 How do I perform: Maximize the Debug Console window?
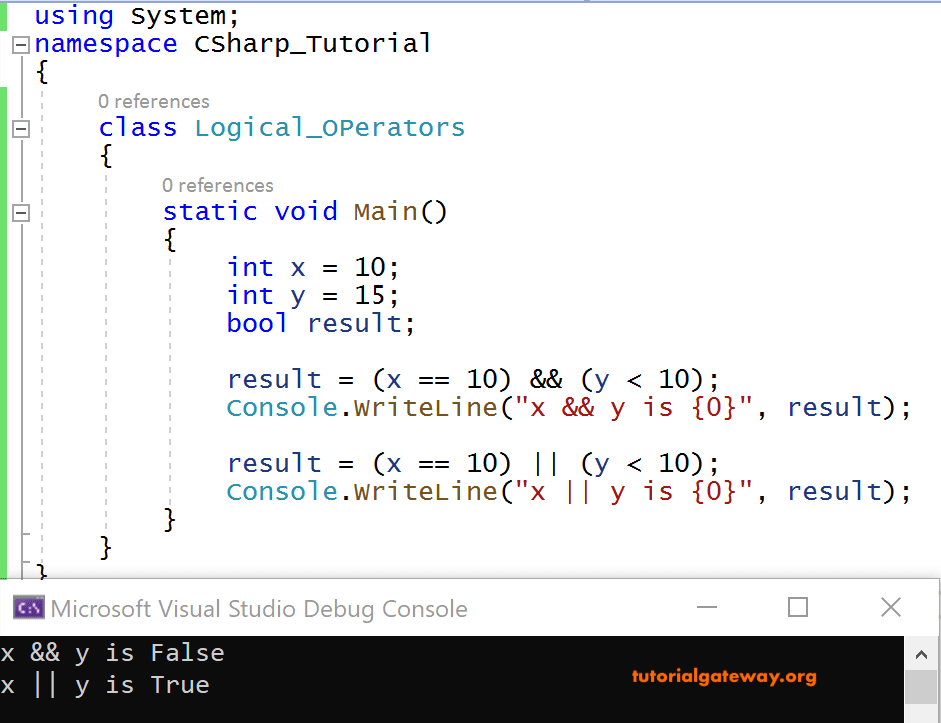(x=797, y=607)
